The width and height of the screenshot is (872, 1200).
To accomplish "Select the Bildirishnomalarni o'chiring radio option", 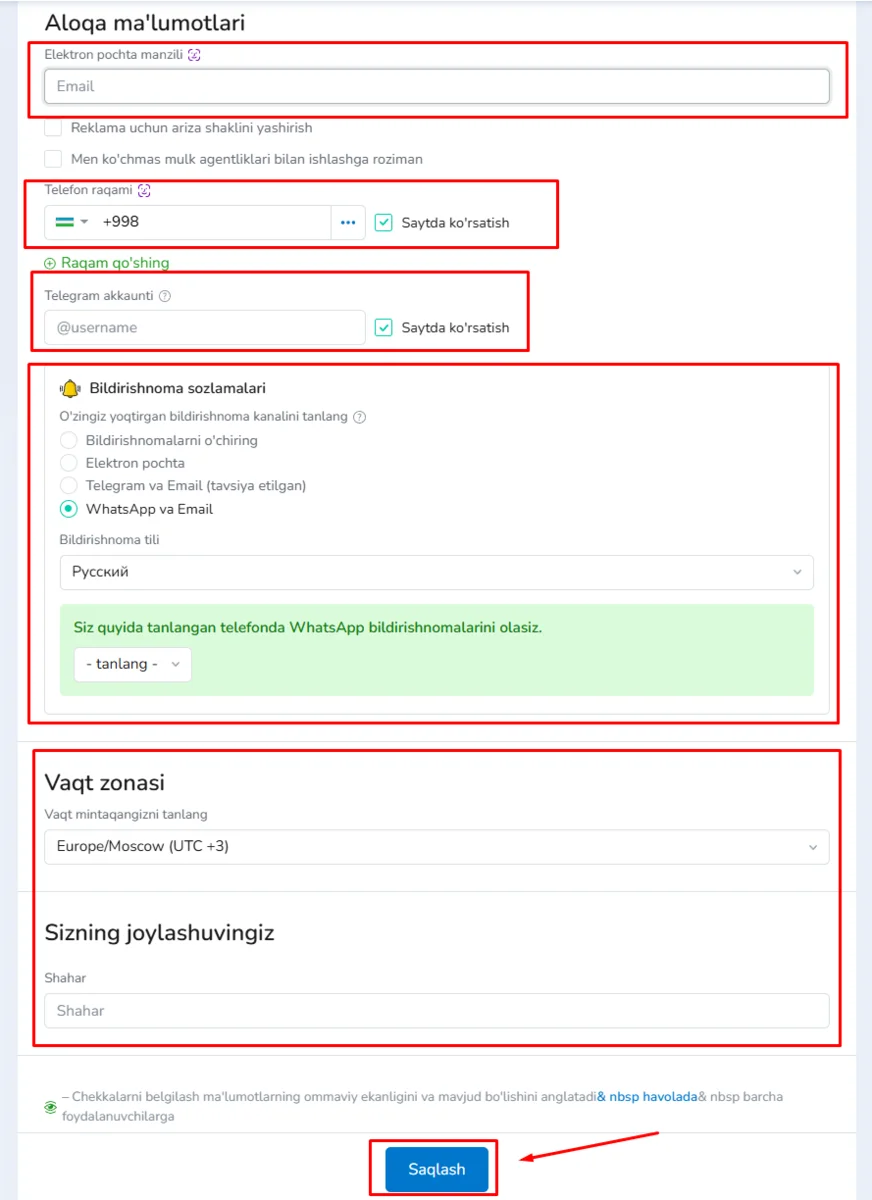I will coord(68,440).
